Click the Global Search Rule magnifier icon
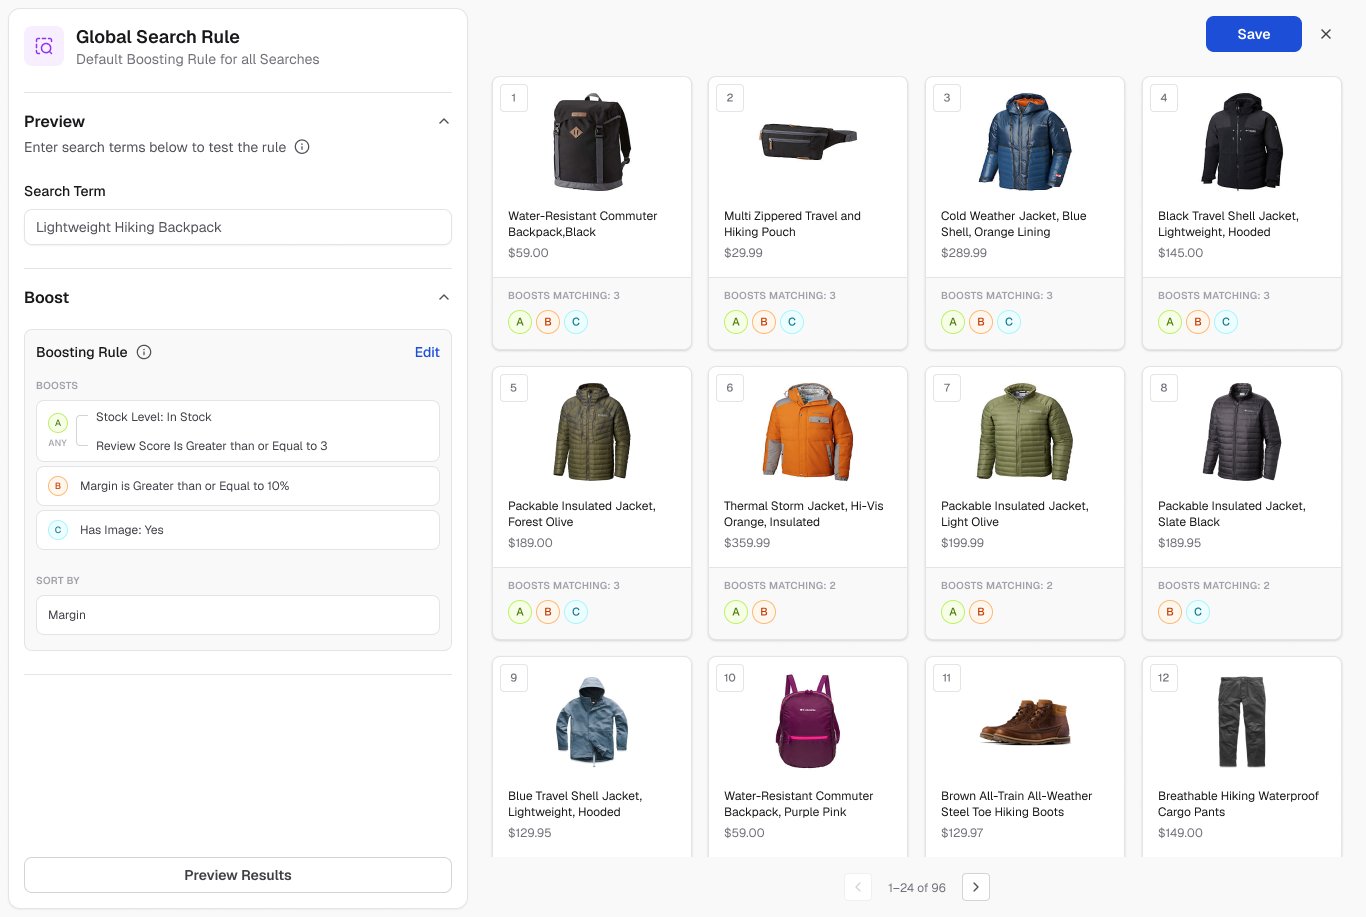 [44, 46]
